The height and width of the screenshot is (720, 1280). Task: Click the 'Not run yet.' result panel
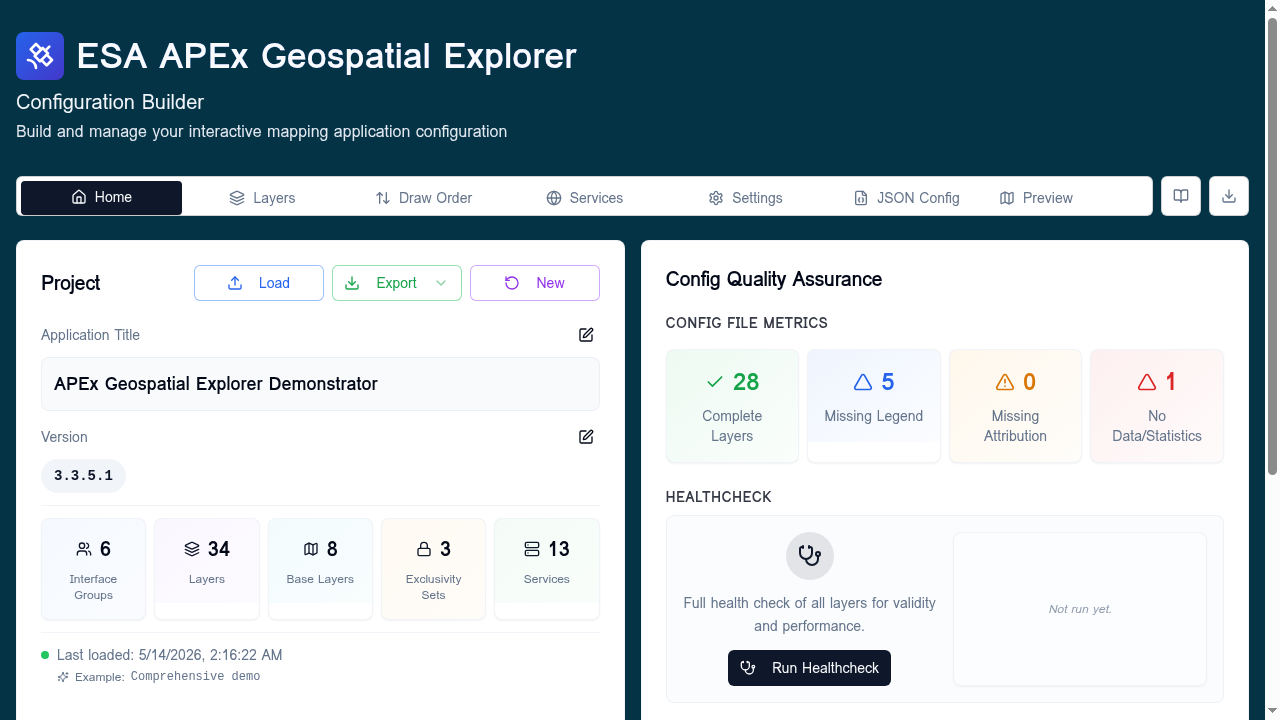tap(1080, 609)
